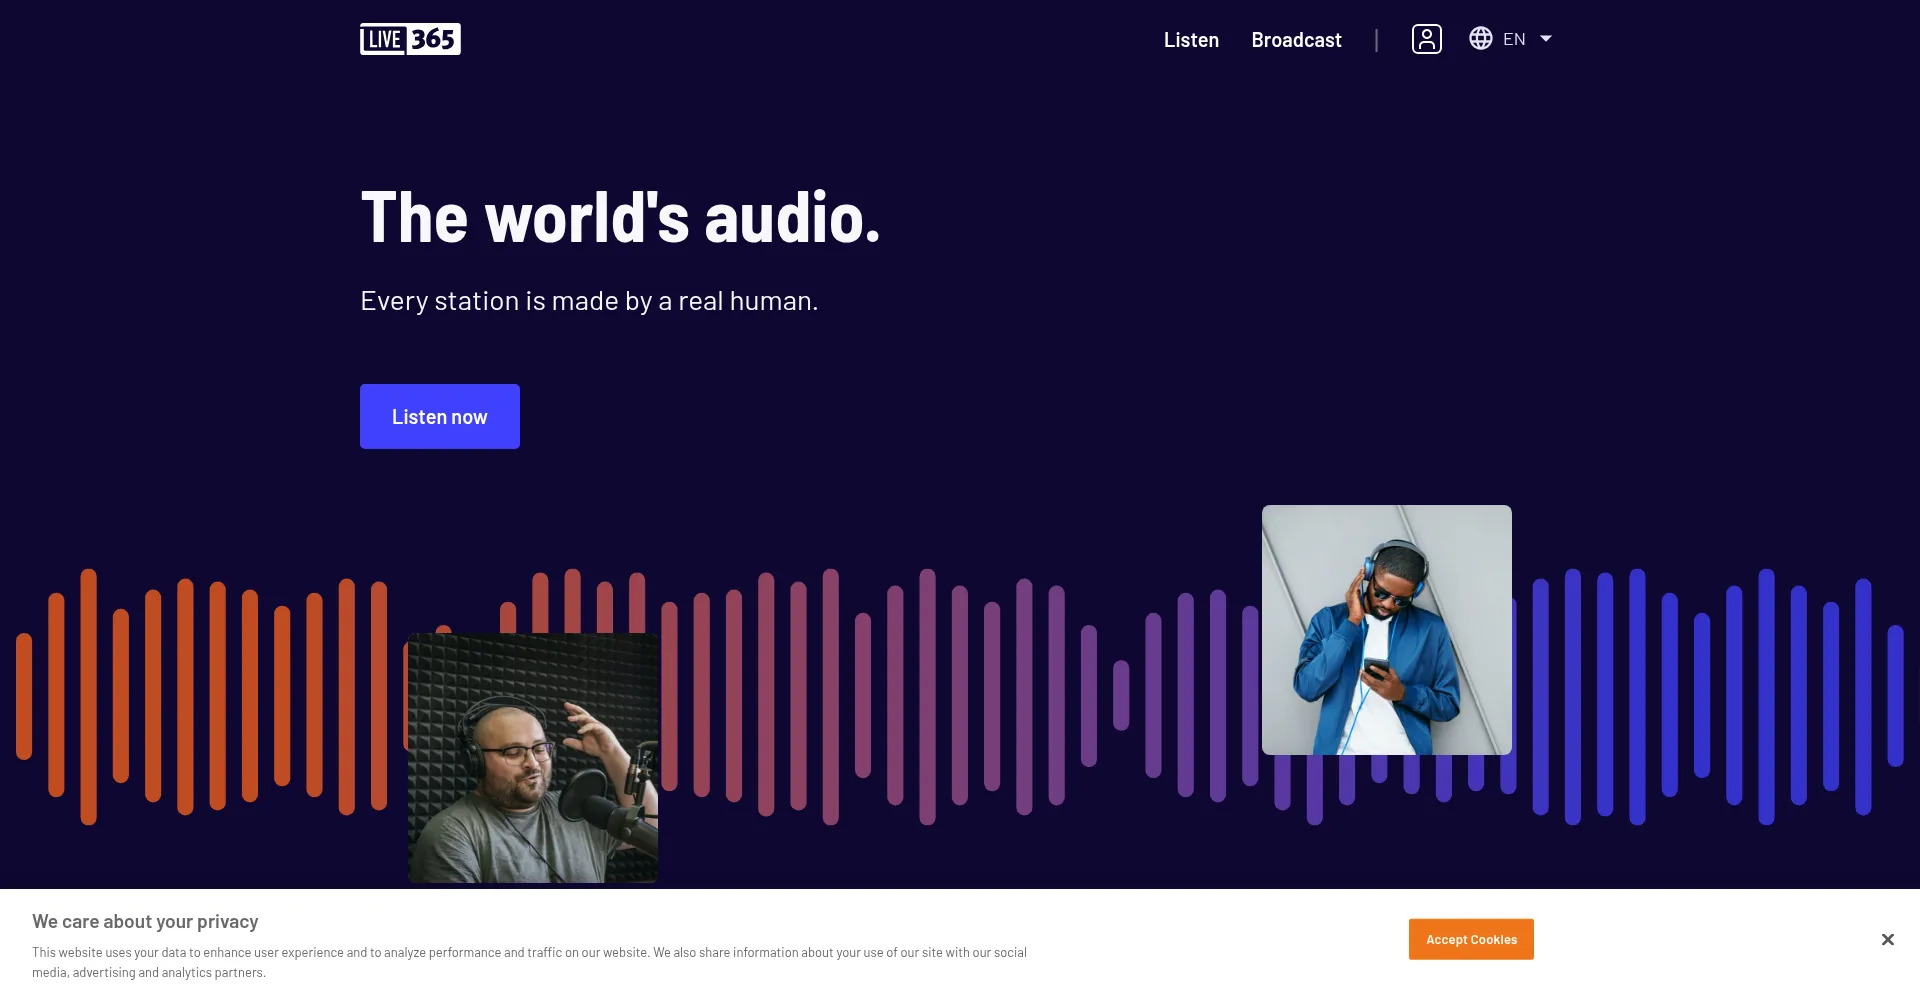1920x993 pixels.
Task: Click the "We care about your privacy" heading
Action: tap(145, 921)
